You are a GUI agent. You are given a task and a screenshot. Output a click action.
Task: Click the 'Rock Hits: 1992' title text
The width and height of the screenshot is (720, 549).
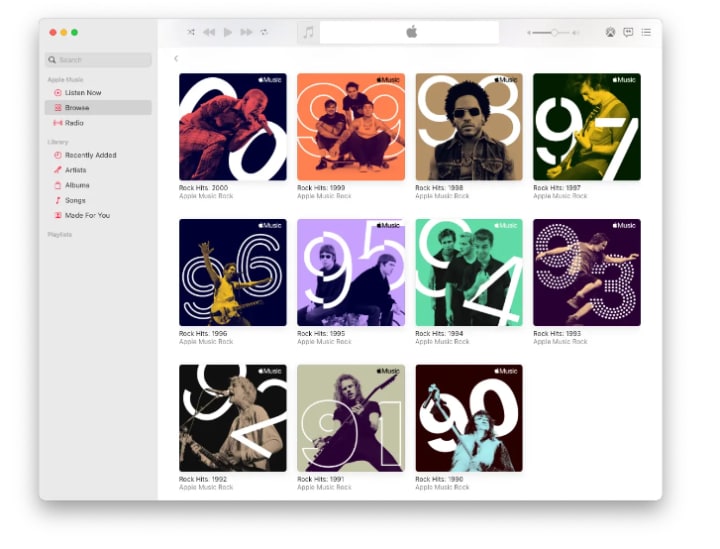[203, 479]
